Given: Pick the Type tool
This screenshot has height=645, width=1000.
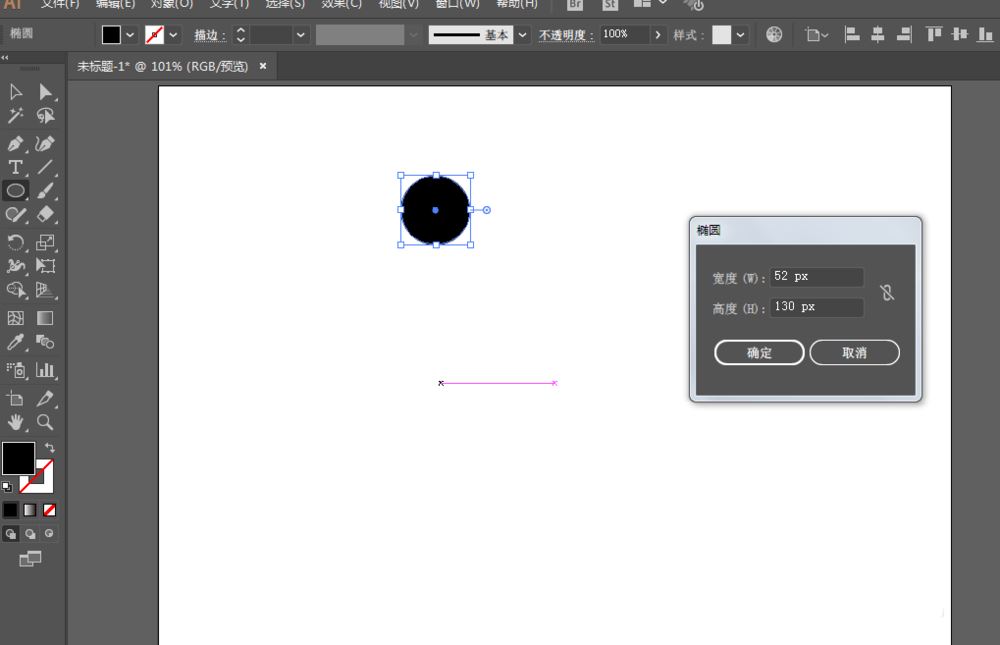Looking at the screenshot, I should click(x=15, y=167).
